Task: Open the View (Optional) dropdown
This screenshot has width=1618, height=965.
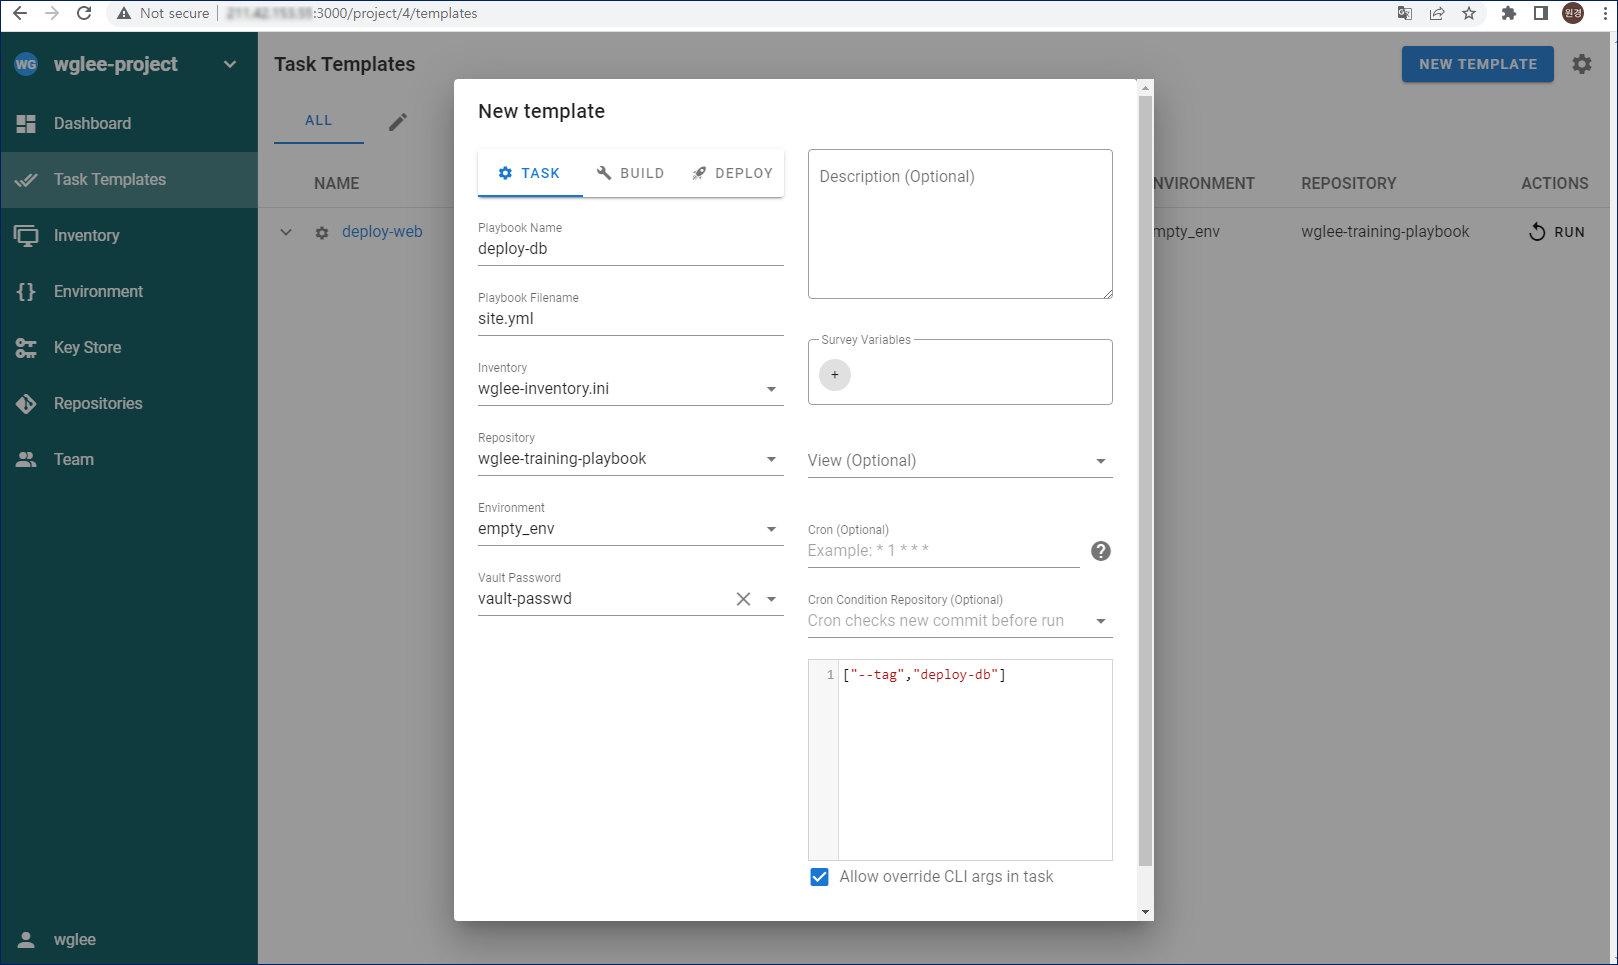Action: 960,461
